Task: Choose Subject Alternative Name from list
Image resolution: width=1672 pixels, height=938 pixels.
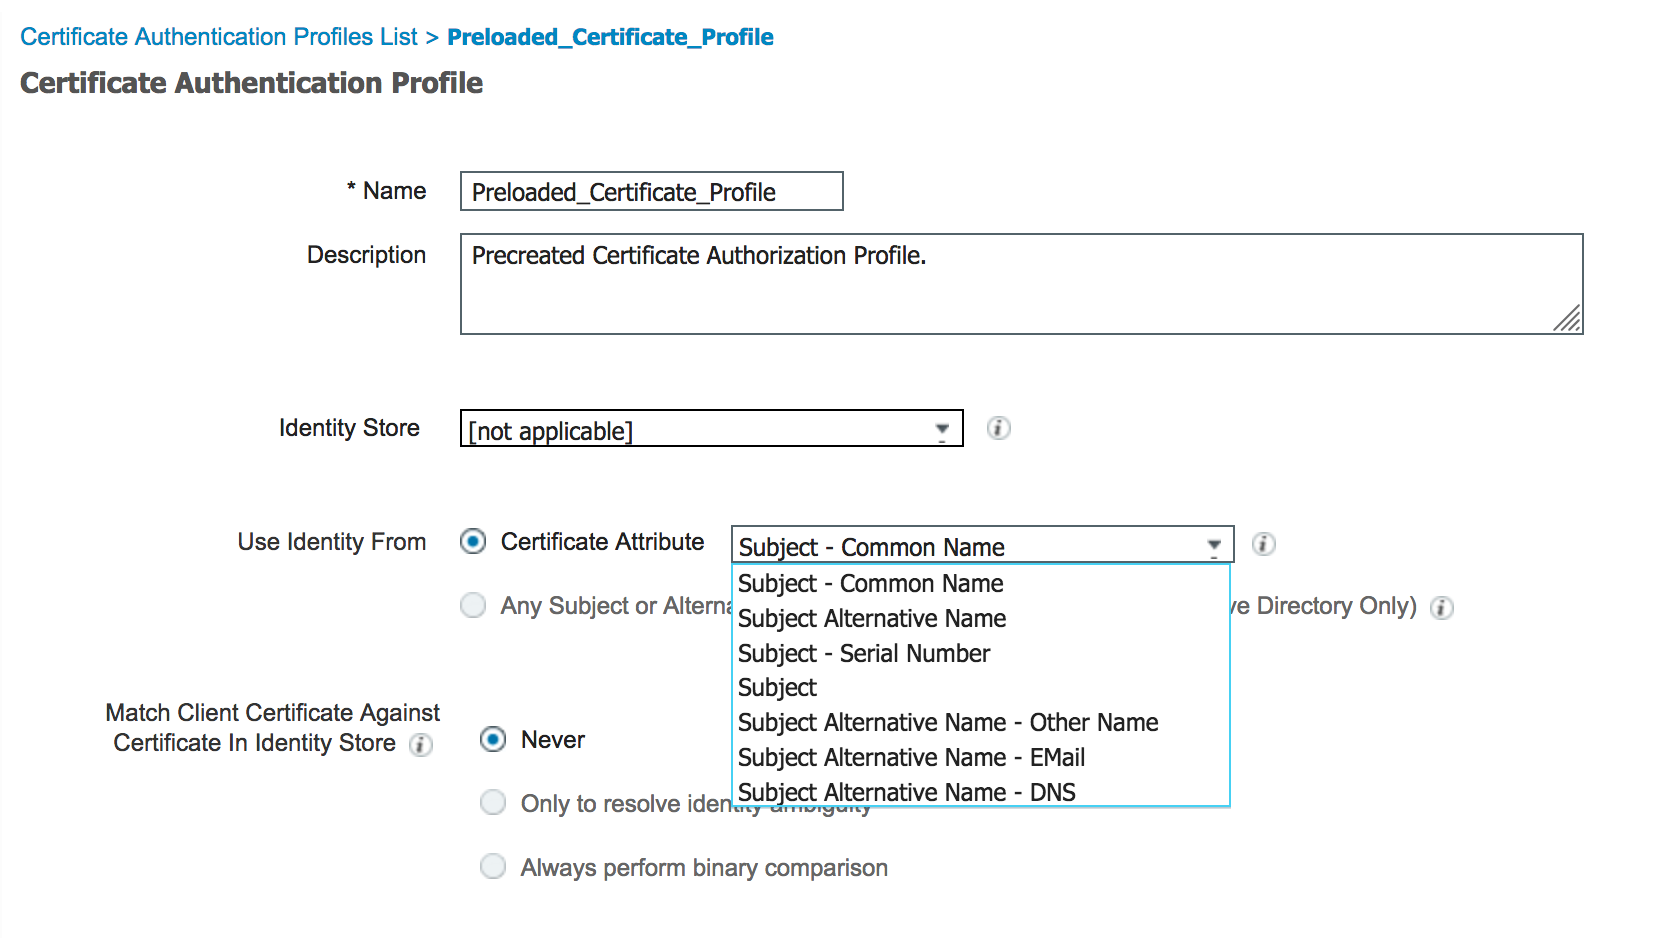Action: pos(871,619)
